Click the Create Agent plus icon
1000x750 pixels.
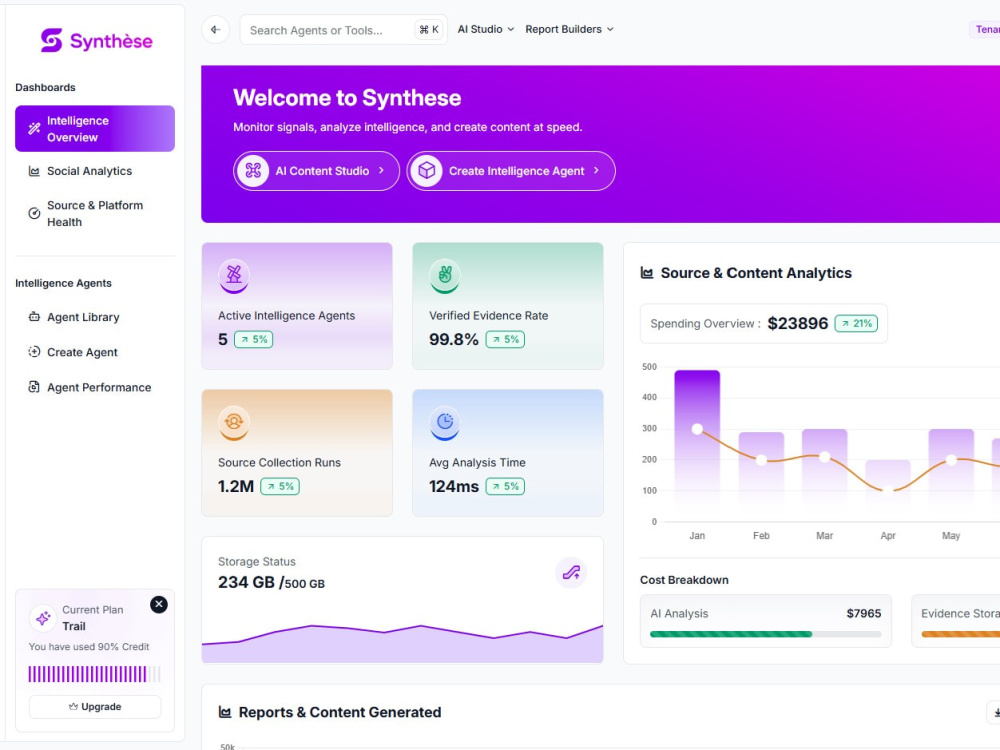pos(34,351)
